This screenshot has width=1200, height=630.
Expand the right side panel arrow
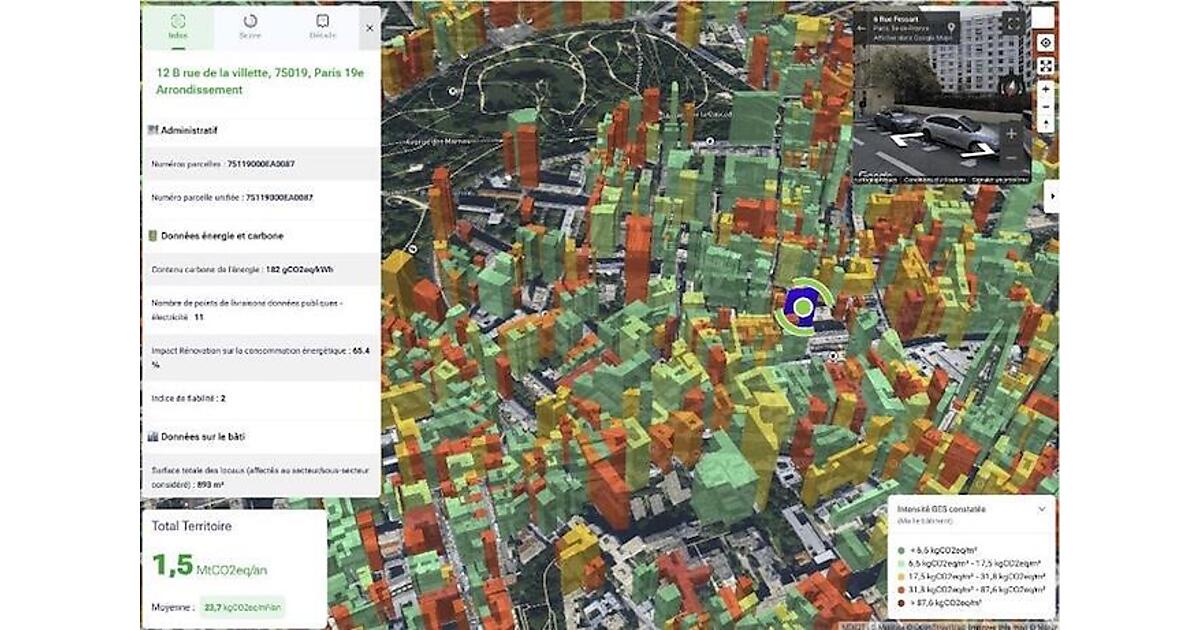[x=1050, y=196]
